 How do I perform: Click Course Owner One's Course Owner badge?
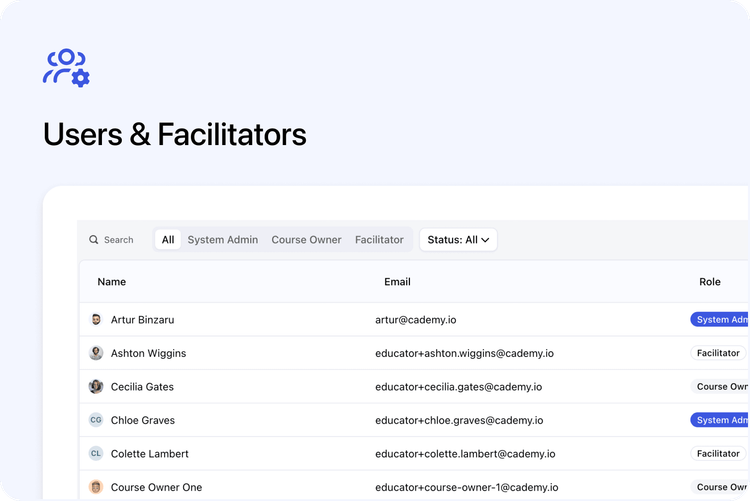pyautogui.click(x=719, y=487)
